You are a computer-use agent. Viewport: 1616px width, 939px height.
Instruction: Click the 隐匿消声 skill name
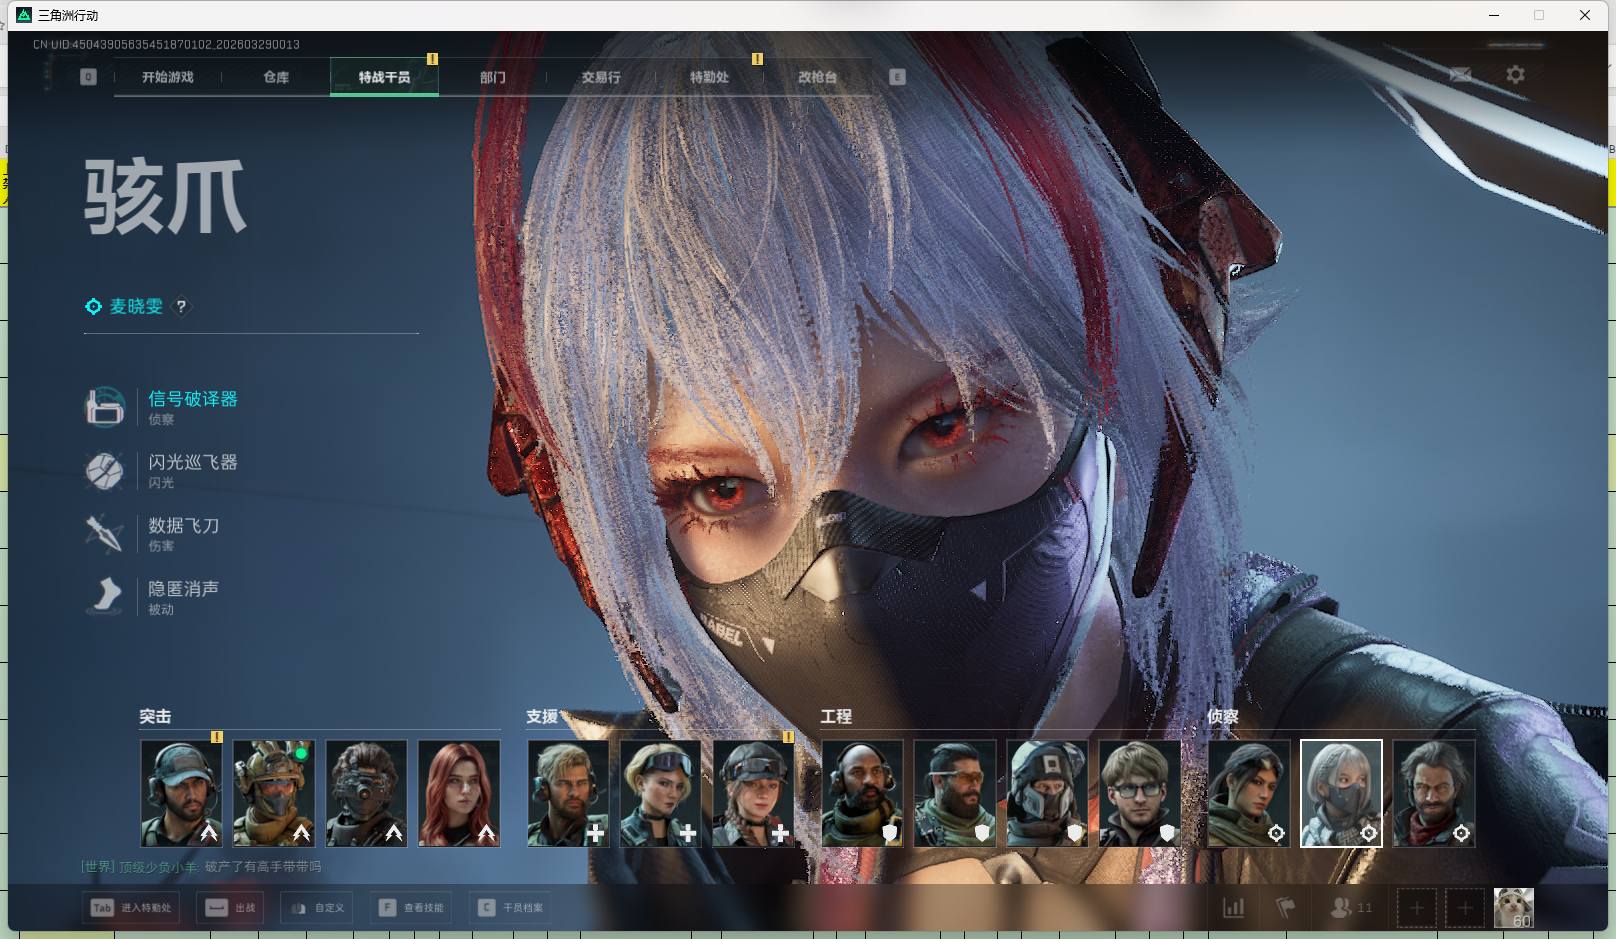pyautogui.click(x=183, y=588)
